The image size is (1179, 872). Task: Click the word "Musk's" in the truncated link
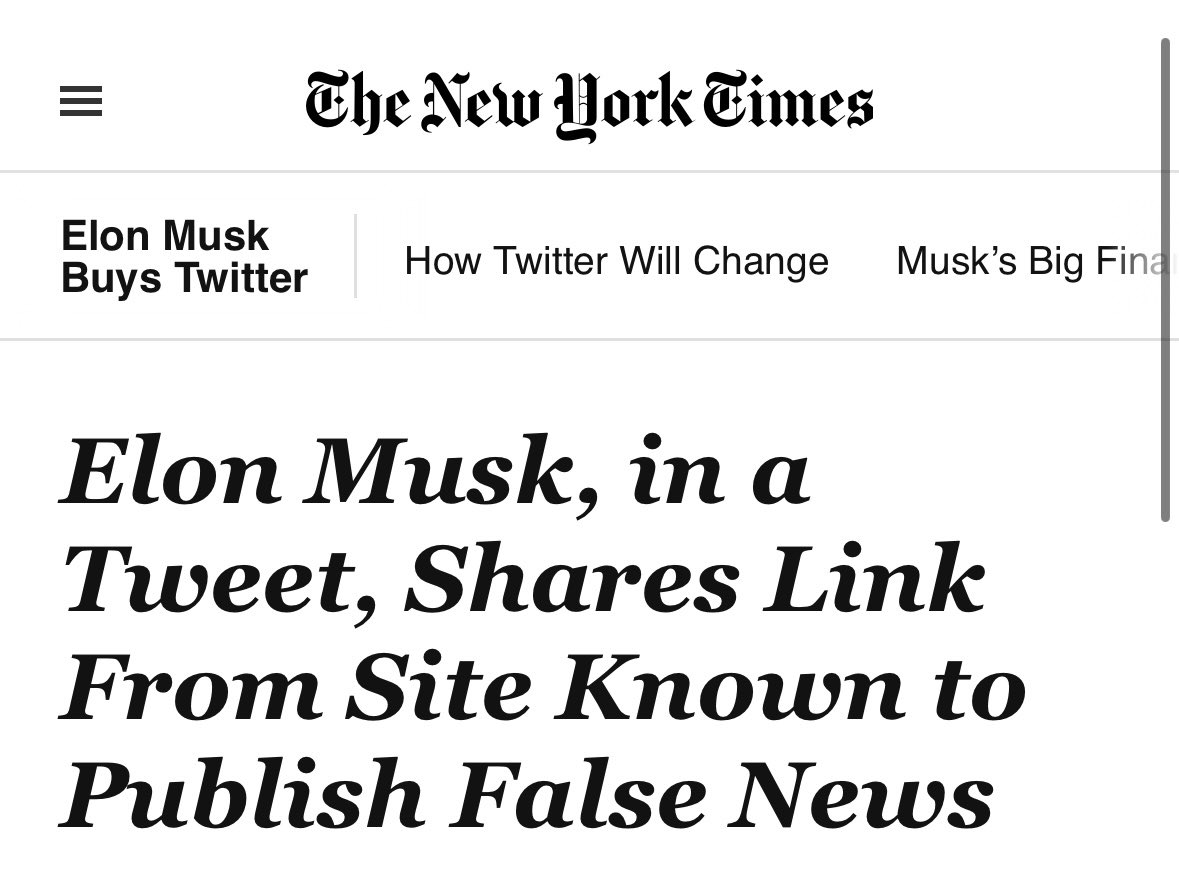[957, 261]
